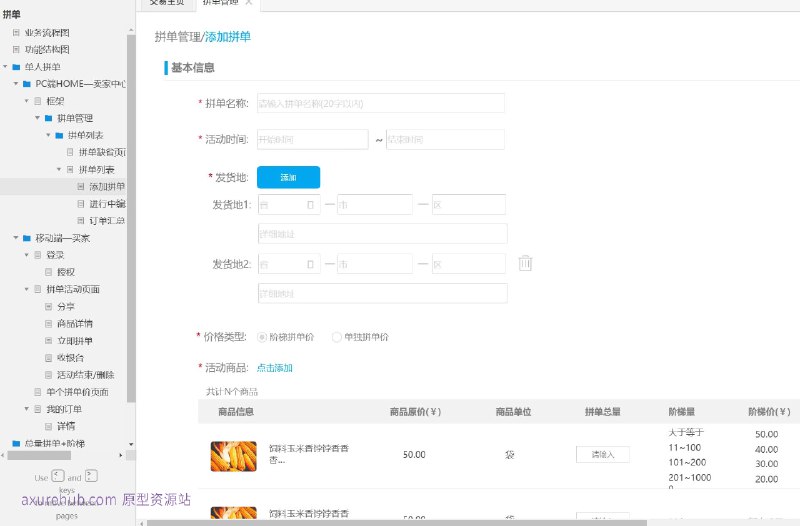Click the blue 添加 button
The height and width of the screenshot is (526, 800).
288,177
